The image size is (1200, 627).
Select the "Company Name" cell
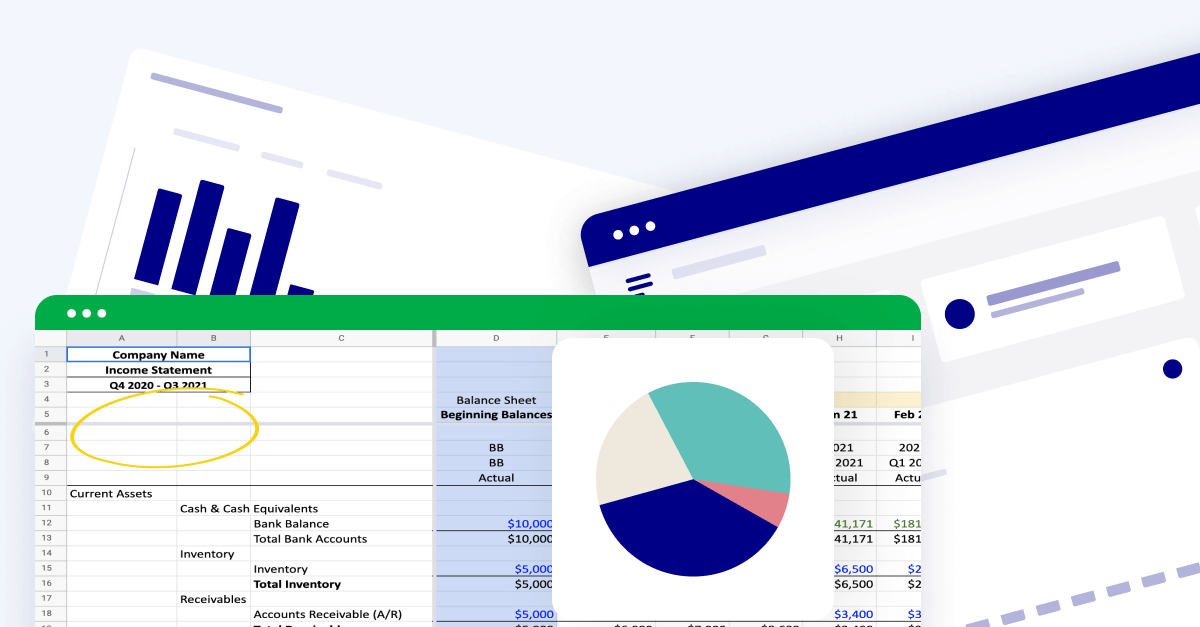[x=158, y=355]
